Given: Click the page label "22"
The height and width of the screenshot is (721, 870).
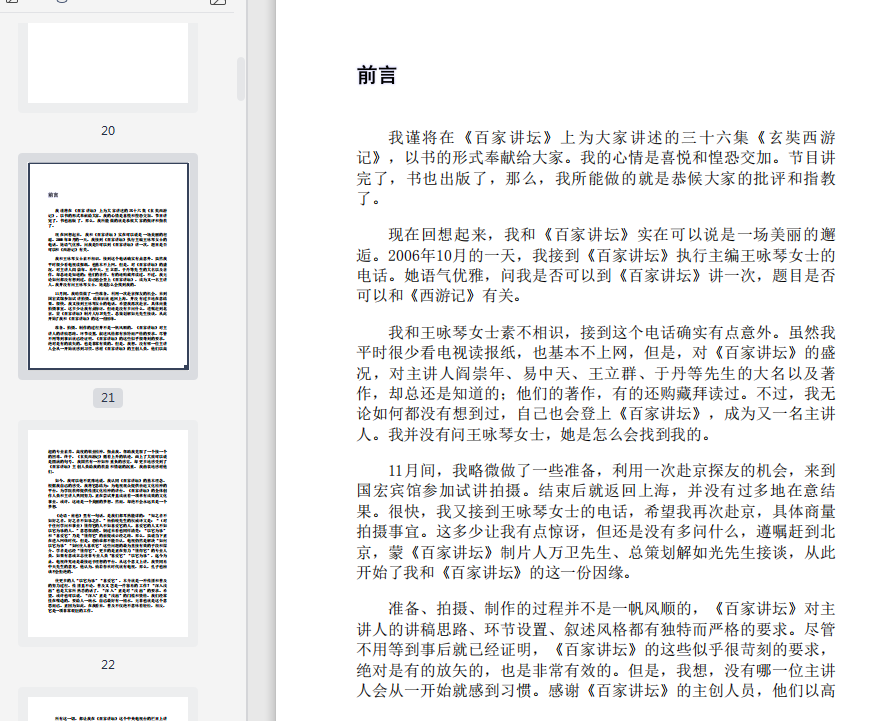Looking at the screenshot, I should [108, 664].
